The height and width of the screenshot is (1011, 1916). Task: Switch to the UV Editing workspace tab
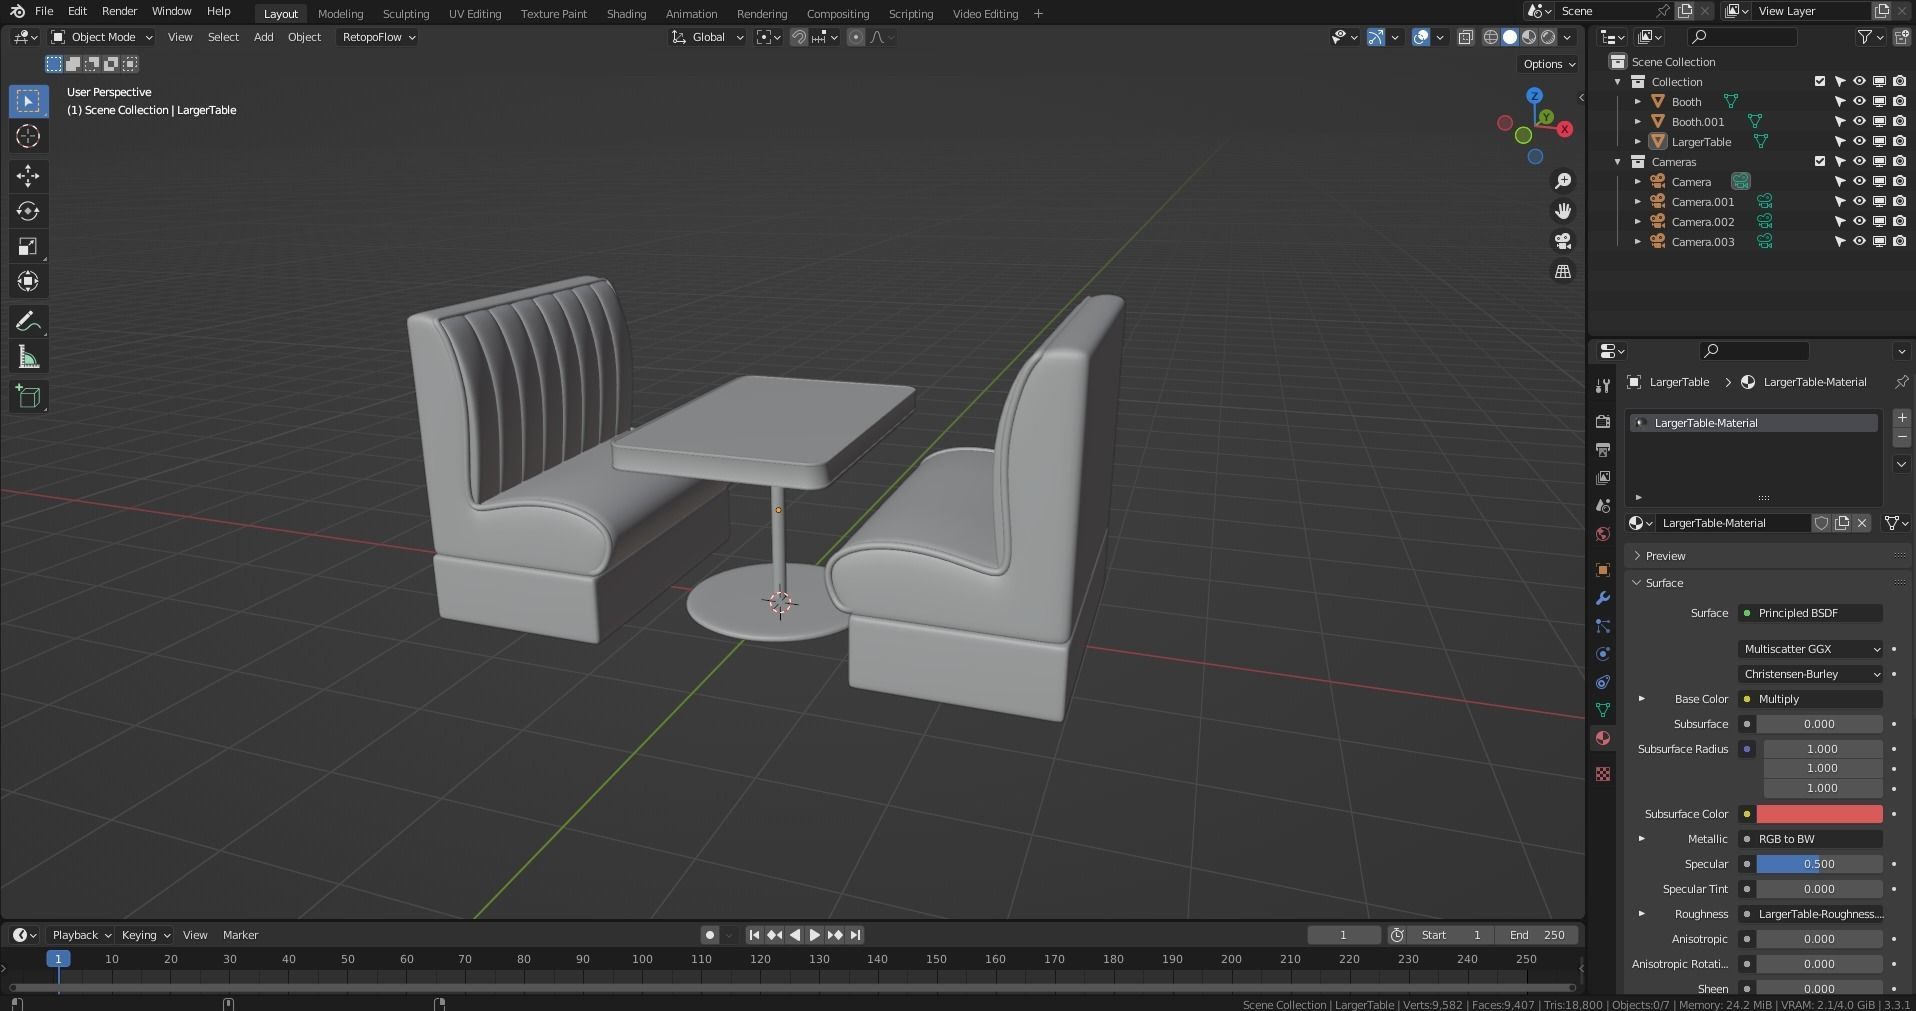point(475,13)
